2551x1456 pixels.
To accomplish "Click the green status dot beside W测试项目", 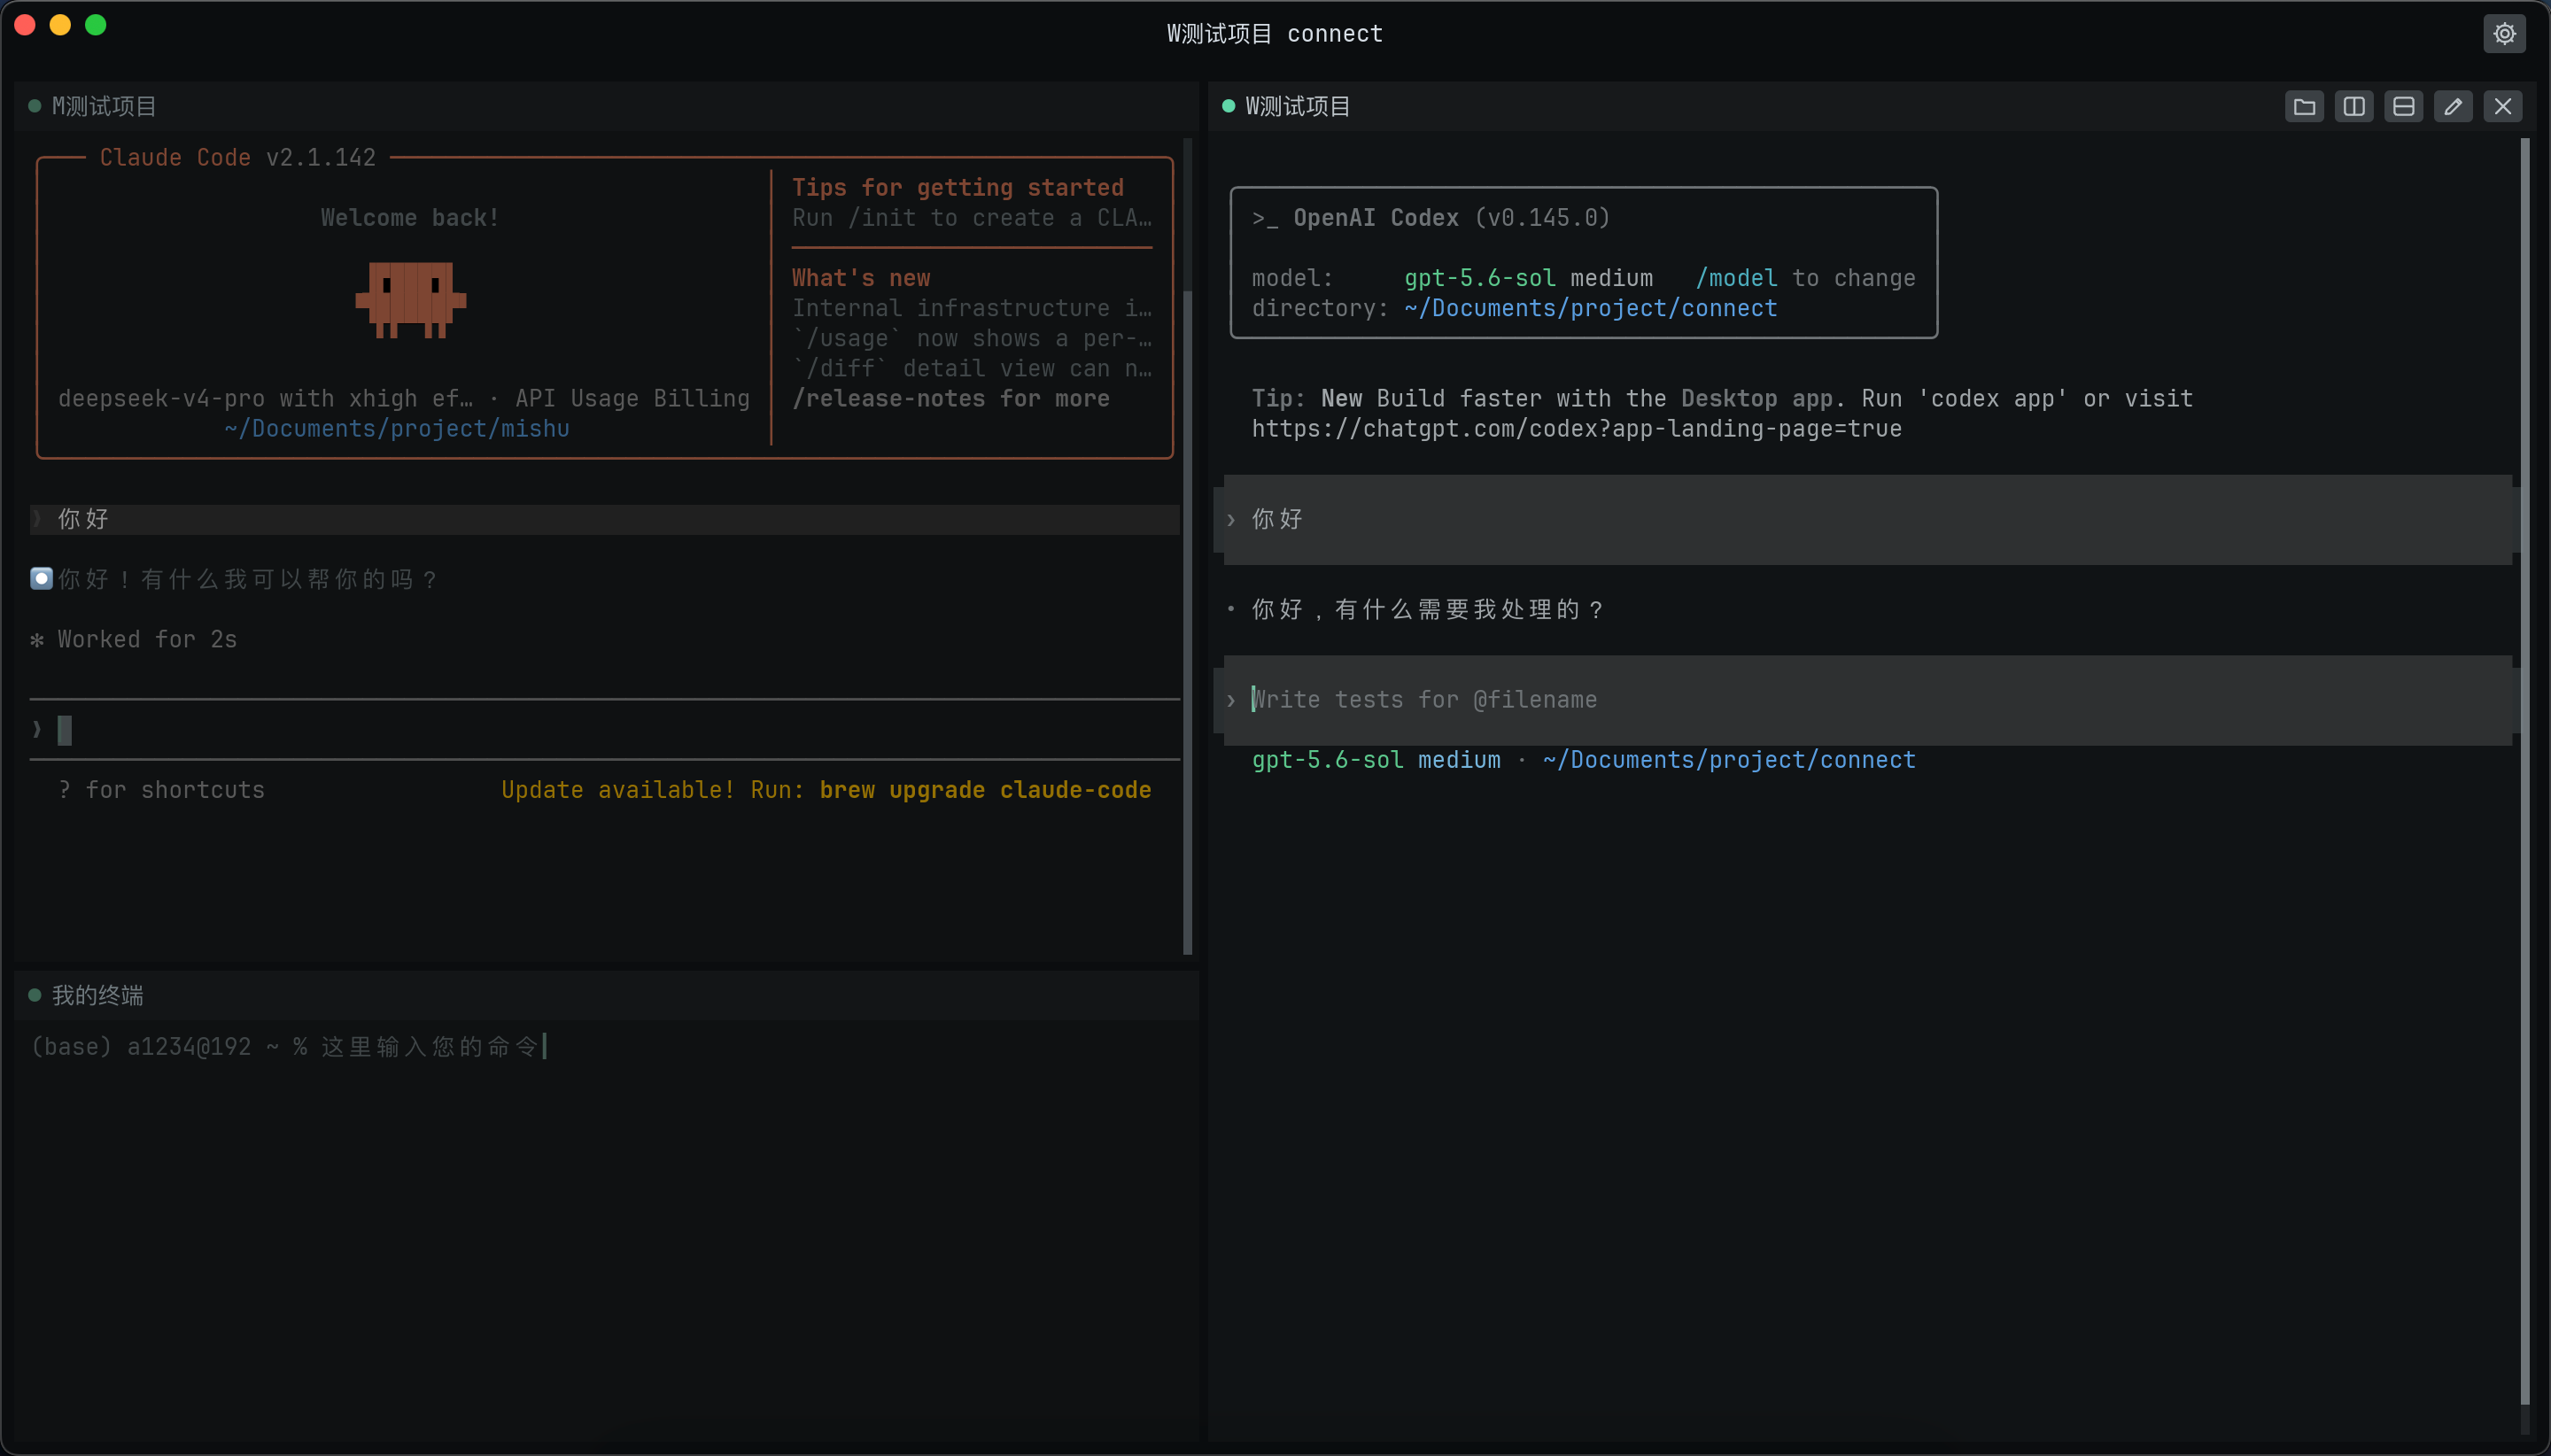I will tap(1228, 106).
